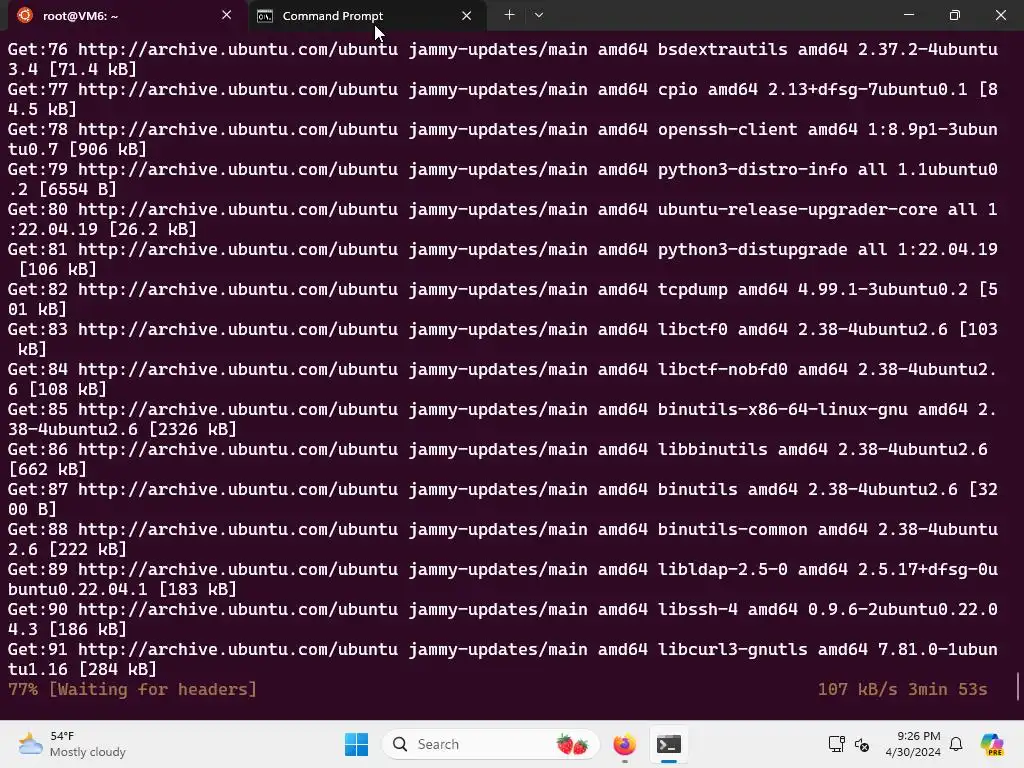Click the Terminal taskbar icon
The width and height of the screenshot is (1024, 768).
click(x=669, y=744)
